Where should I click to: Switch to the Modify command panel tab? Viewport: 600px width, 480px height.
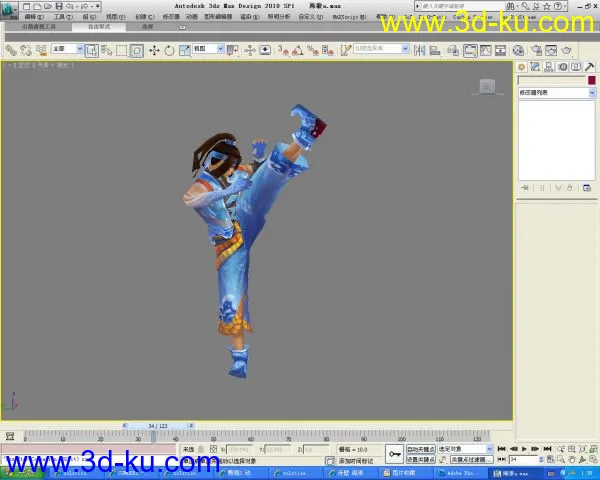point(535,67)
